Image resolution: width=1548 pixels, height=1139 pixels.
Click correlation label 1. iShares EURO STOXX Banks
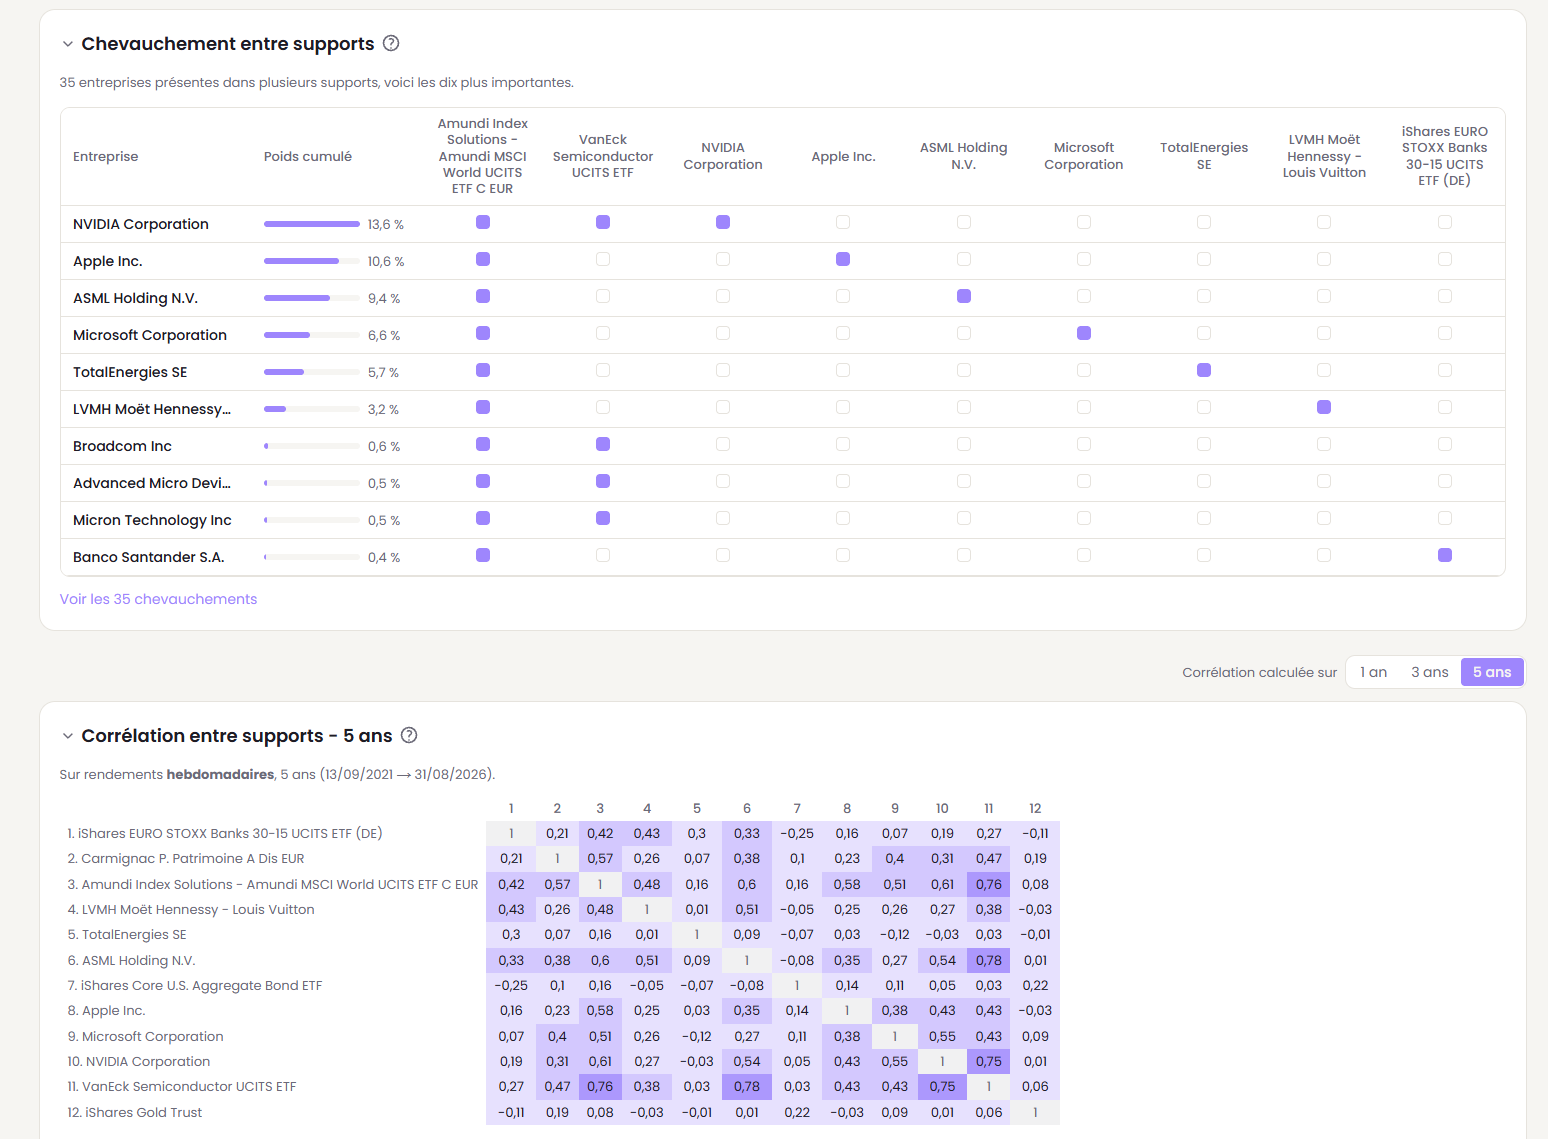click(225, 833)
